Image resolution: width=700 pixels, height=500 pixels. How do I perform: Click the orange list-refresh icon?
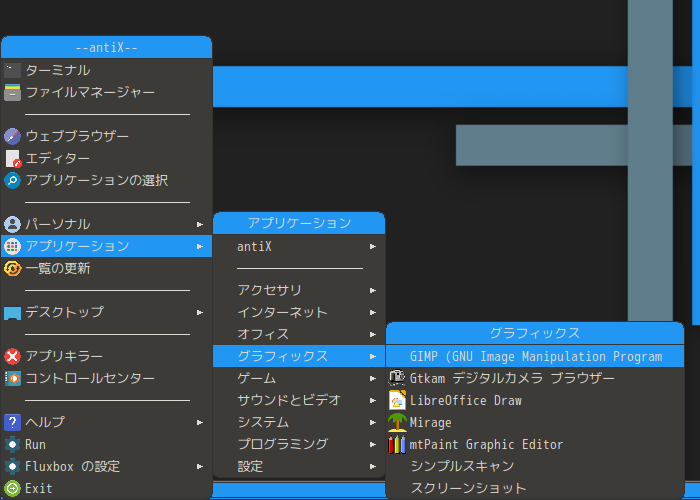(x=12, y=268)
